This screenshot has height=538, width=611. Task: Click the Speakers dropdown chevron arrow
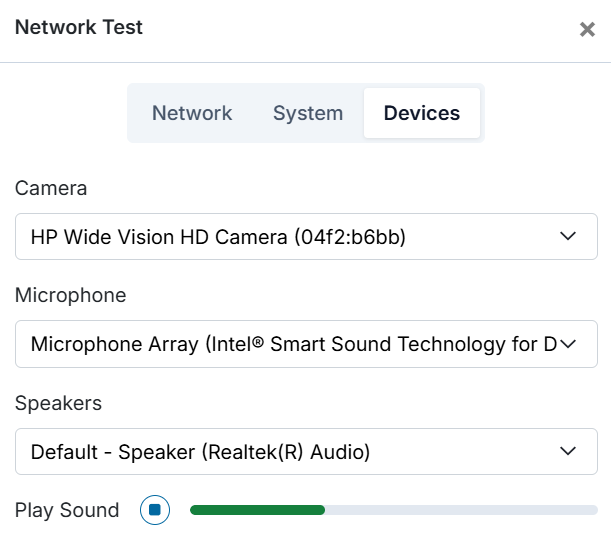568,451
